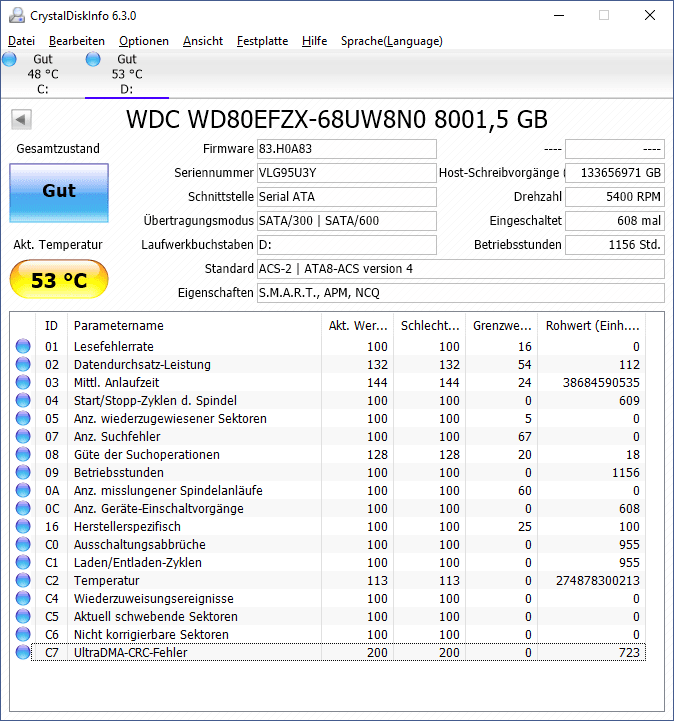Open the Optionen menu
The image size is (674, 721).
tap(143, 41)
